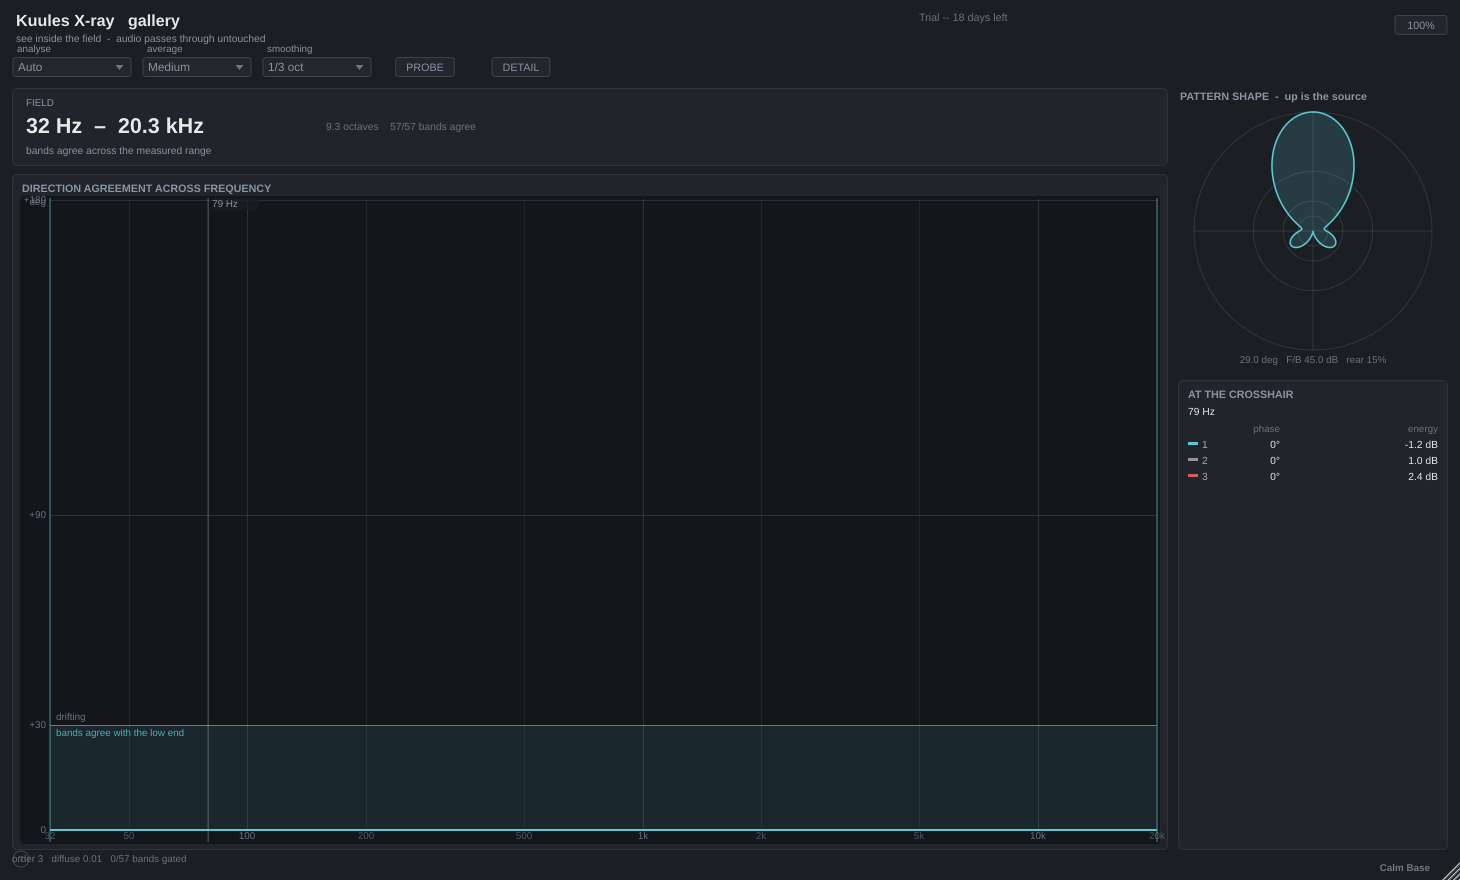
Task: Click the 'rear 15%' readout
Action: (x=1366, y=360)
